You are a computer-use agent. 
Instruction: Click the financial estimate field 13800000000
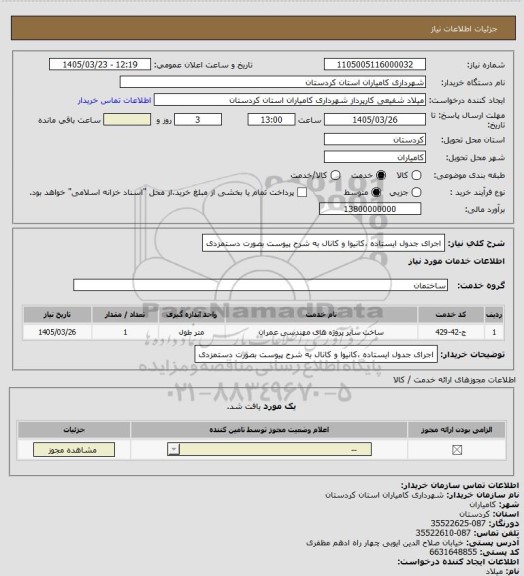point(370,209)
